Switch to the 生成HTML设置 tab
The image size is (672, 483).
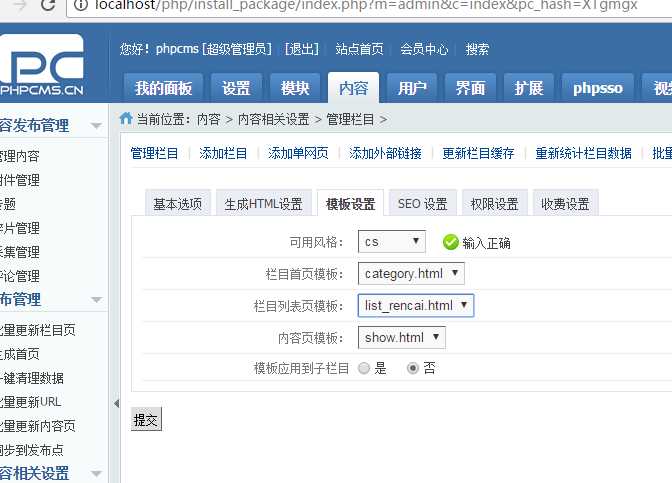264,204
